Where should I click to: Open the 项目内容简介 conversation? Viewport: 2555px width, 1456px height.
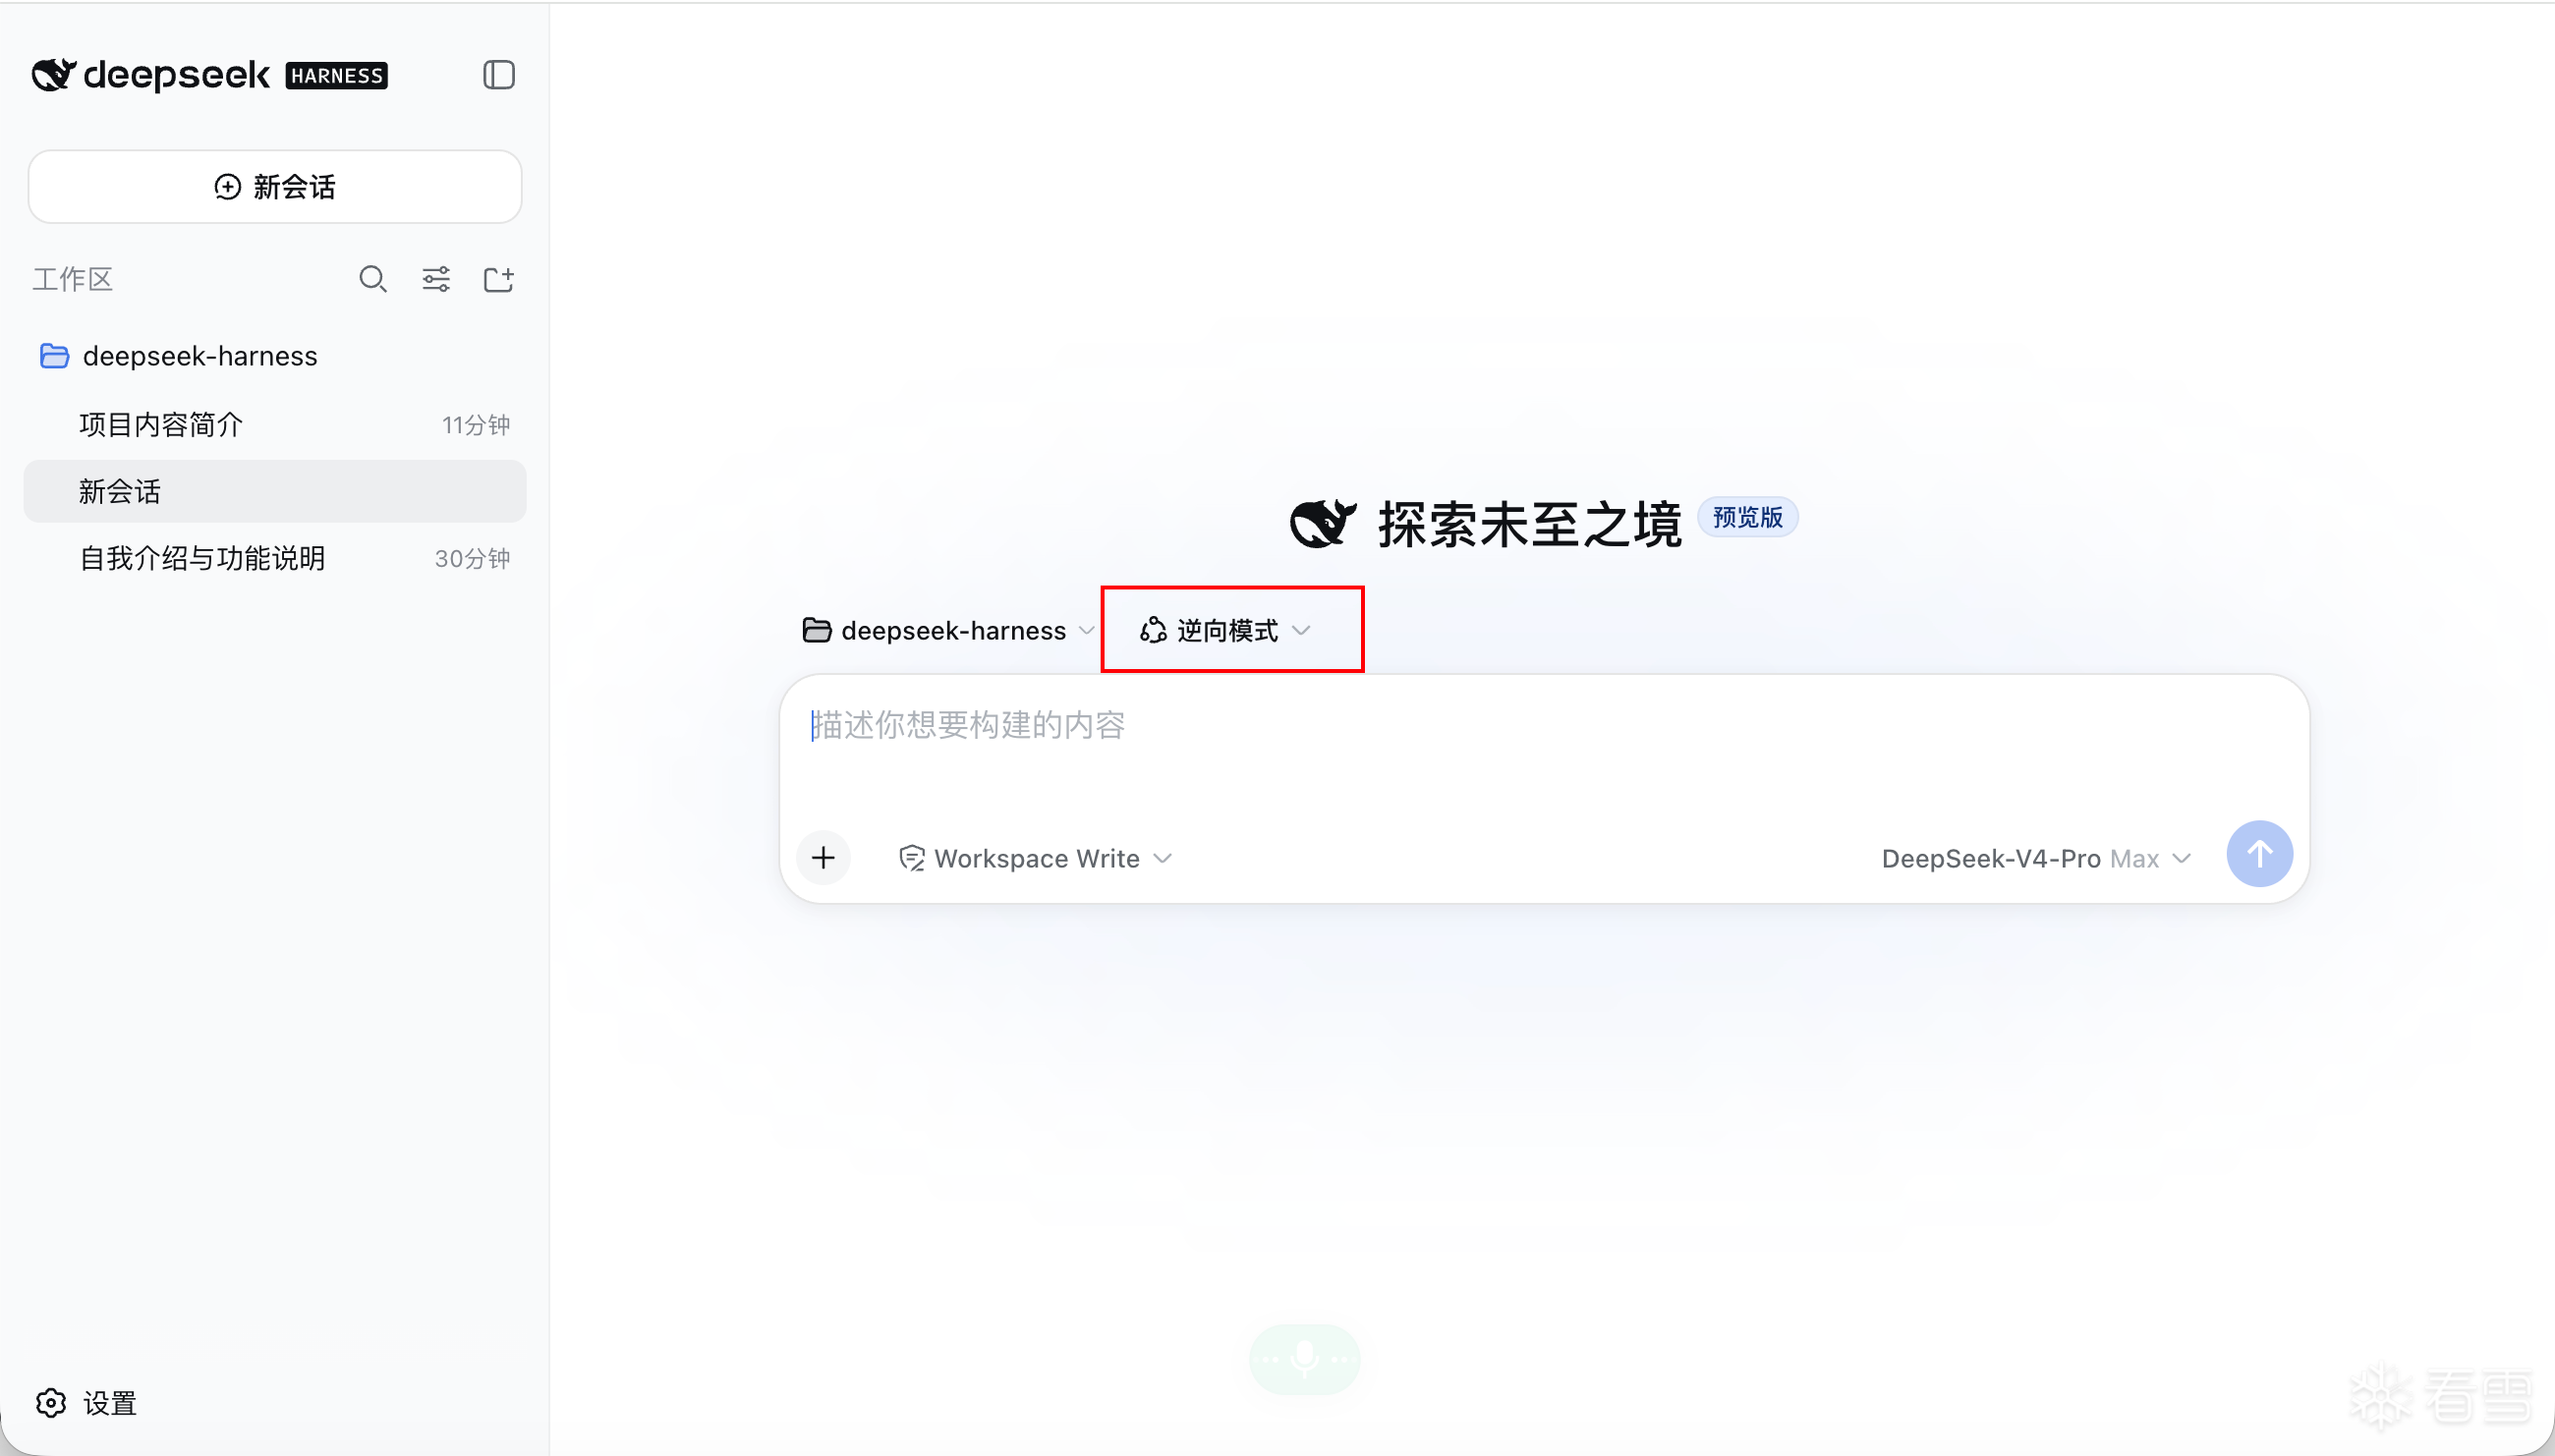pos(275,425)
